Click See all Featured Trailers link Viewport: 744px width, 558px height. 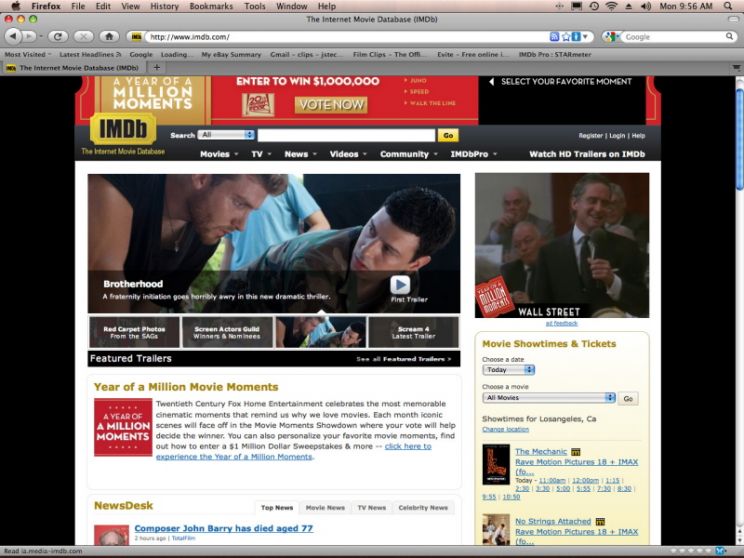403,359
